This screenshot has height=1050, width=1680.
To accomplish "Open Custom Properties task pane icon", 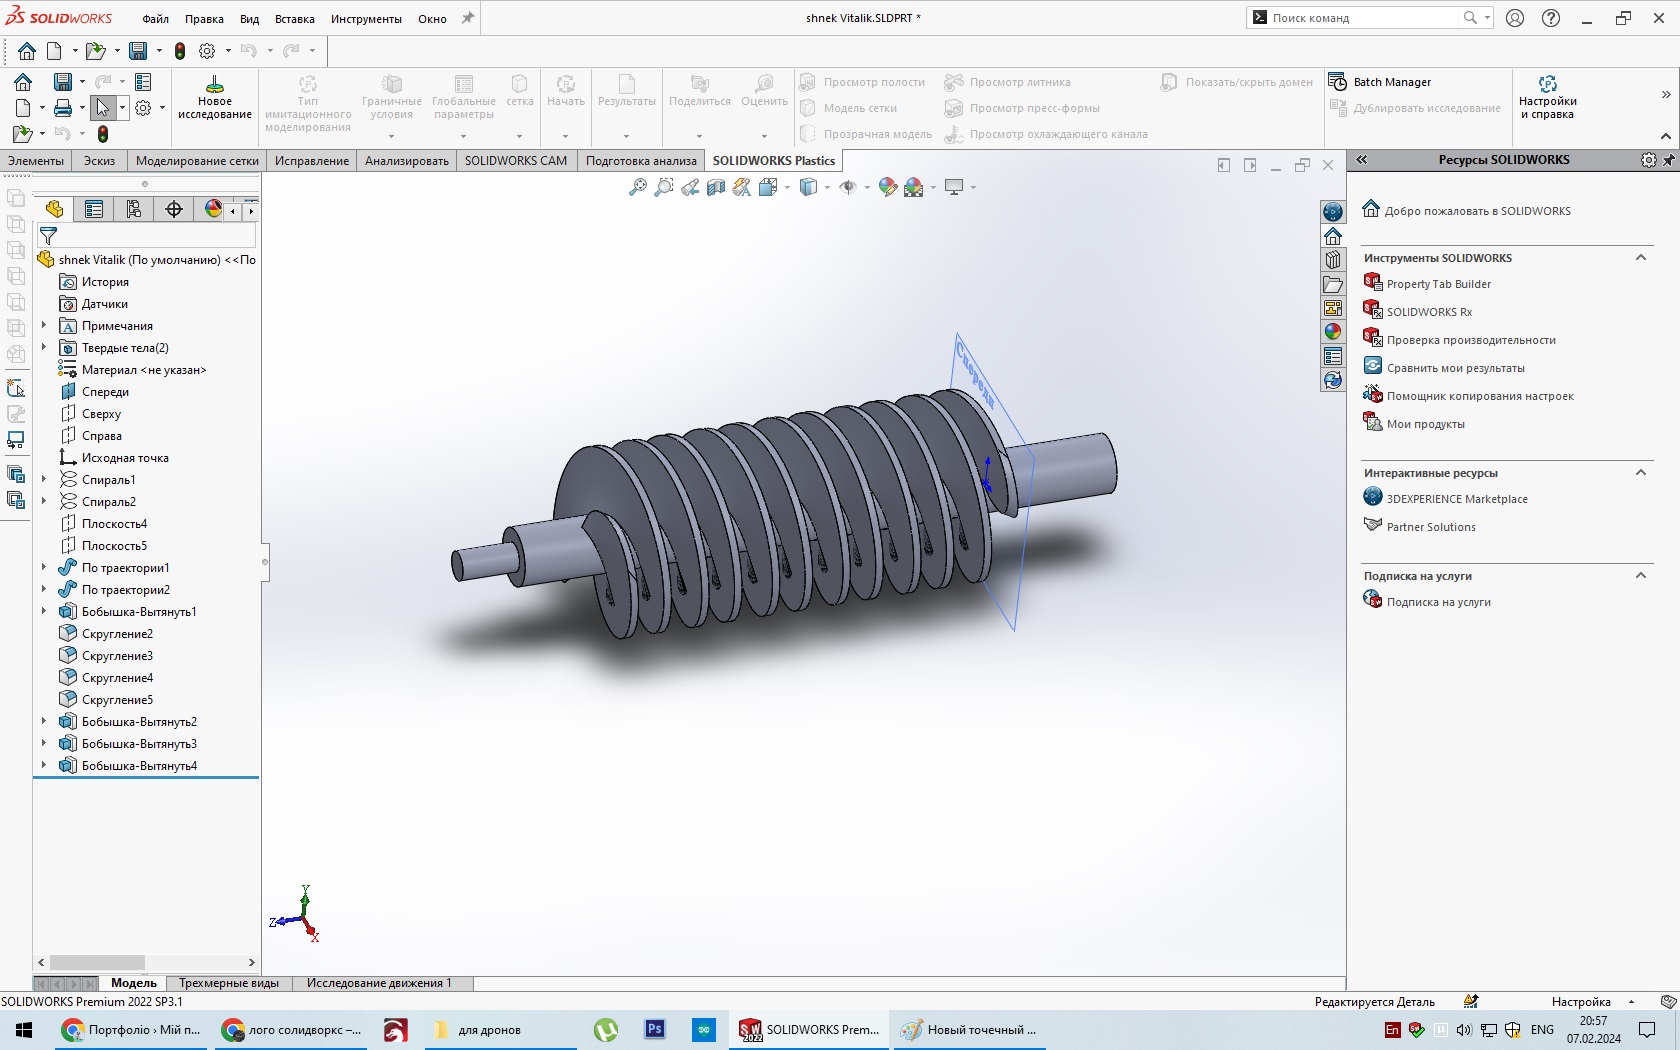I will click(1332, 356).
